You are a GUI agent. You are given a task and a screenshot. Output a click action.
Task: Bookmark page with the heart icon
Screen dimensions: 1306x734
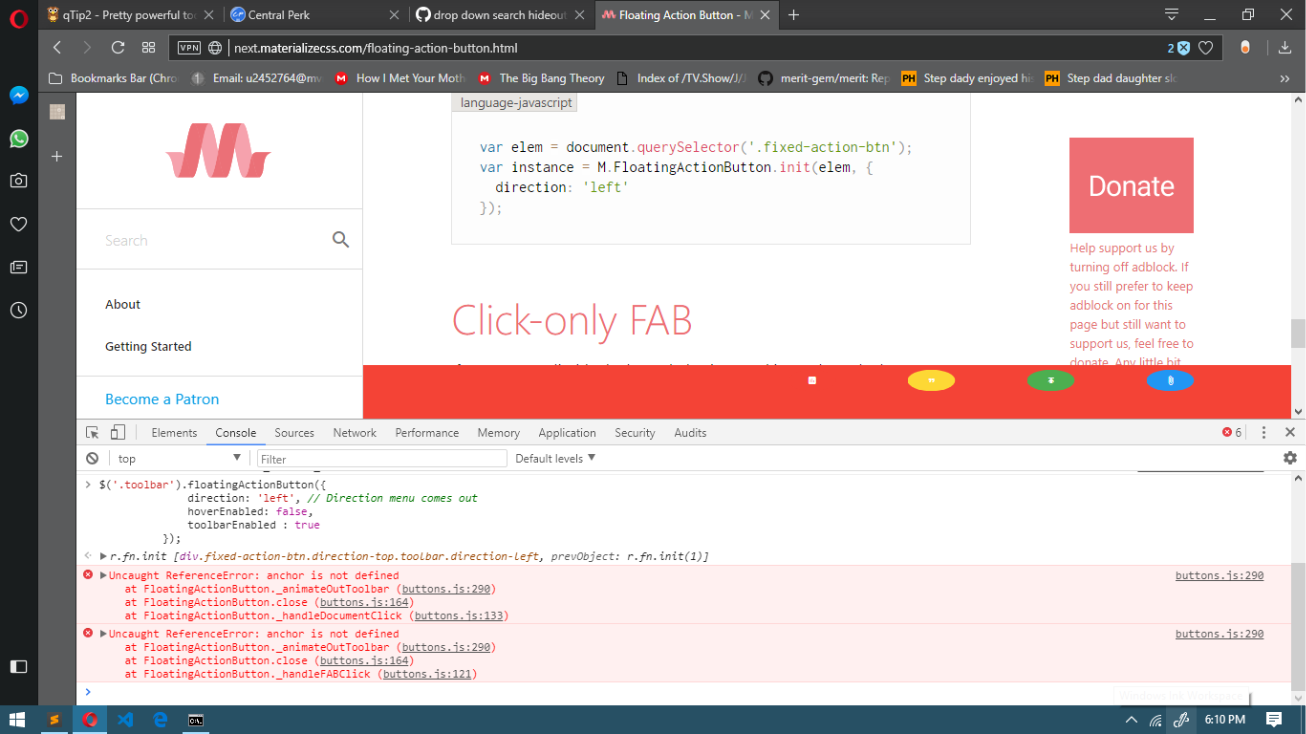[1207, 46]
